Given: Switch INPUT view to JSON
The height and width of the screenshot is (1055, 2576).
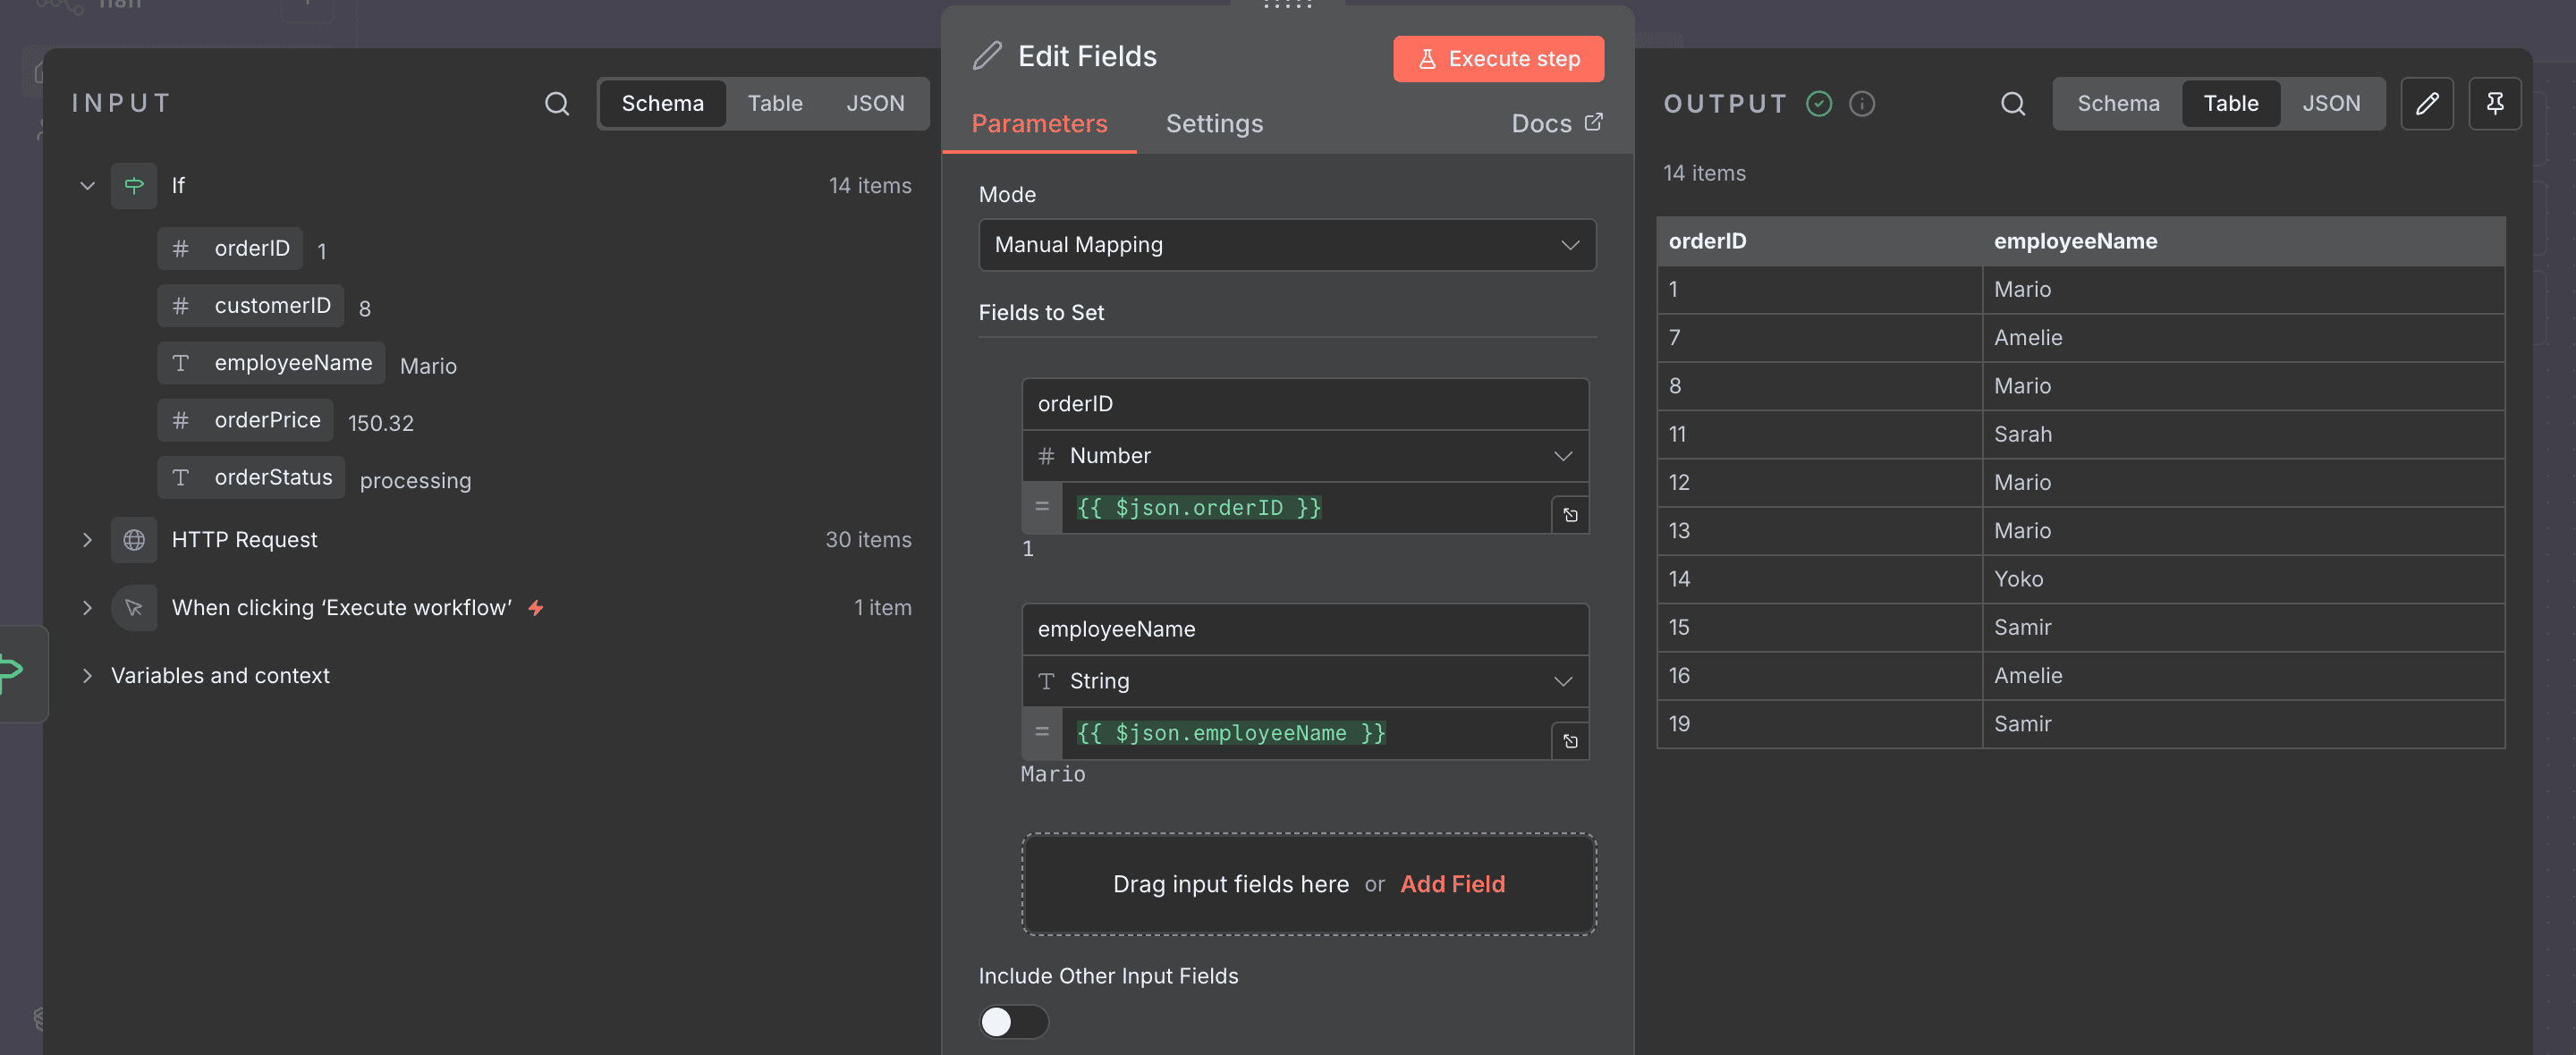Looking at the screenshot, I should tap(875, 103).
